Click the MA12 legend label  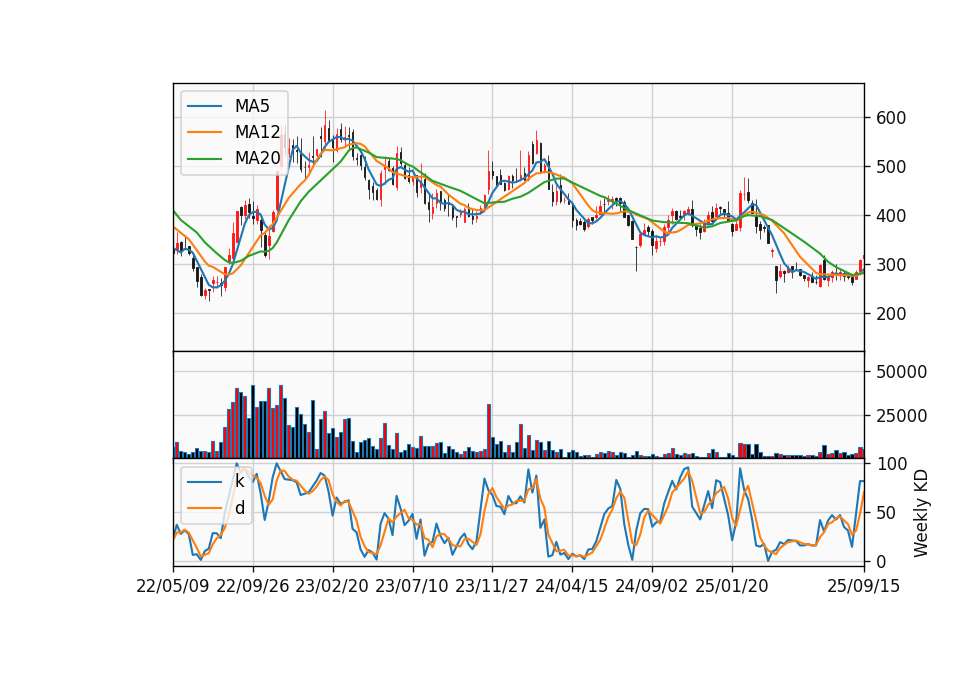[x=257, y=132]
